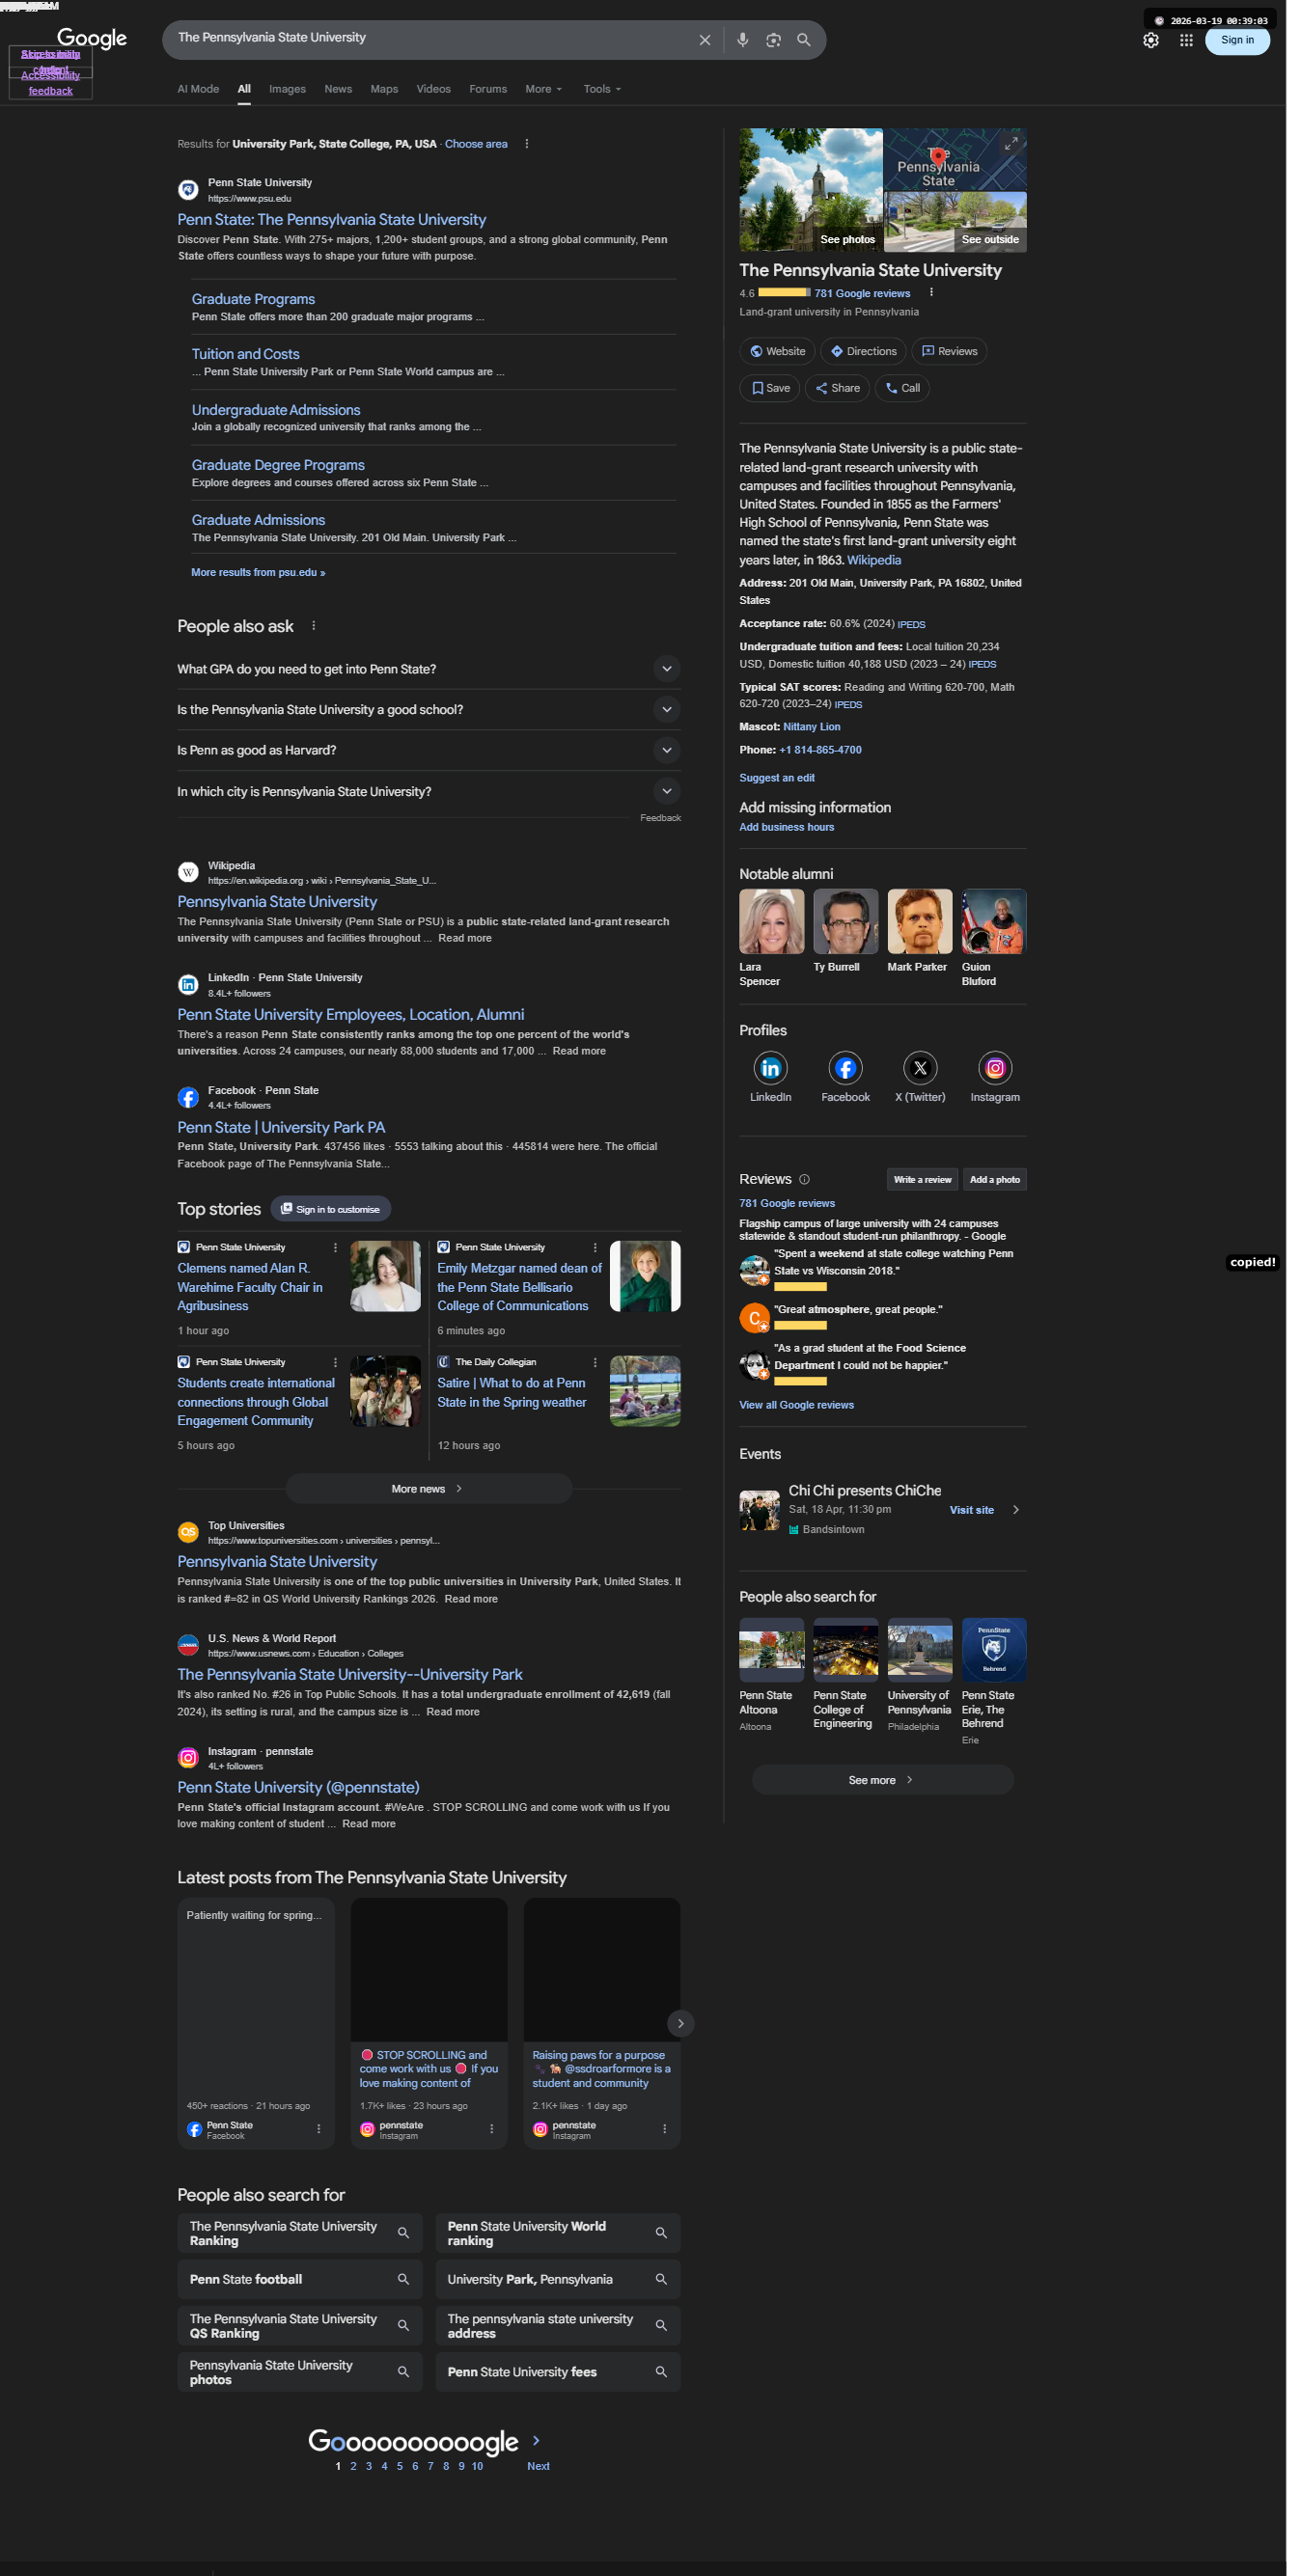The image size is (1301, 2576).
Task: Expand More news stories
Action: (429, 1489)
